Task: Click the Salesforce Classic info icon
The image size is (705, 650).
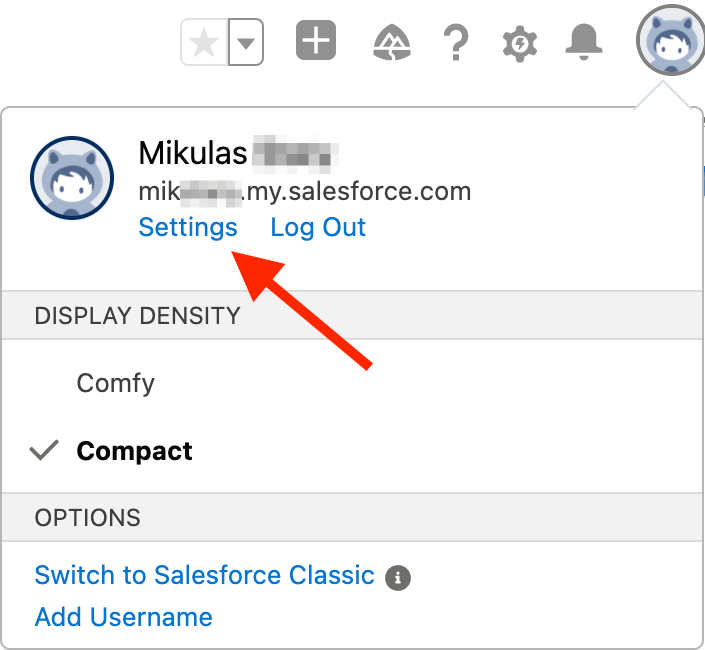Action: pyautogui.click(x=398, y=577)
